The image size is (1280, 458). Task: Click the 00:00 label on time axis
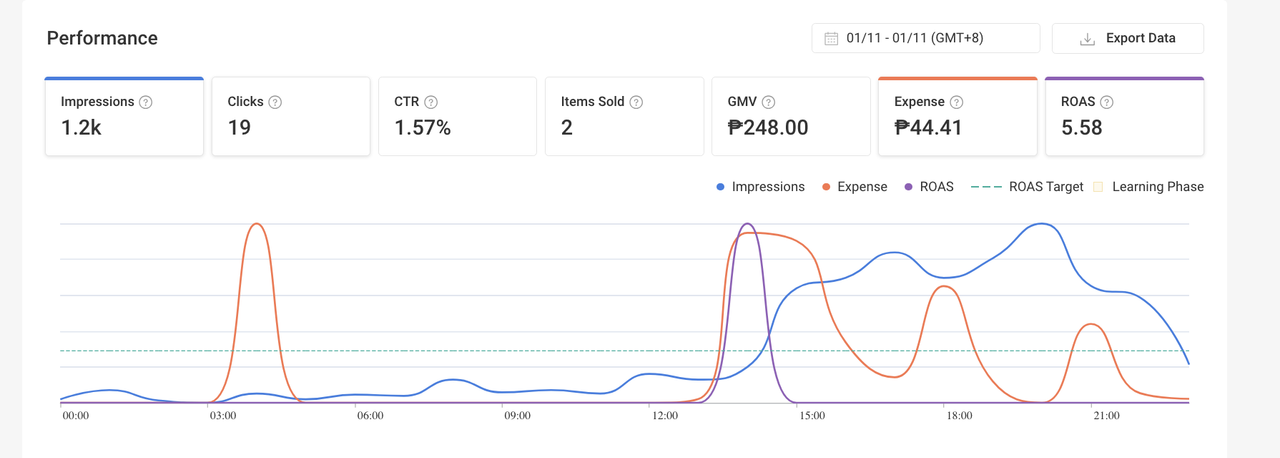76,415
